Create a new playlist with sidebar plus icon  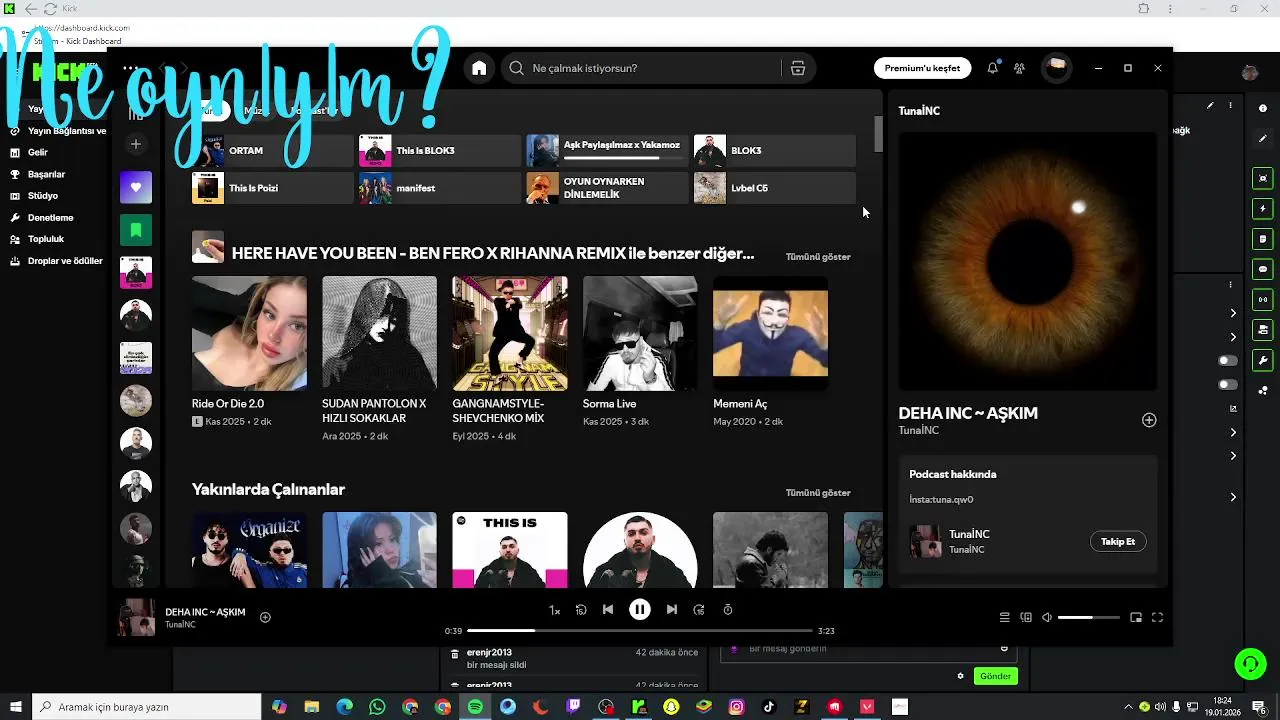pos(136,144)
